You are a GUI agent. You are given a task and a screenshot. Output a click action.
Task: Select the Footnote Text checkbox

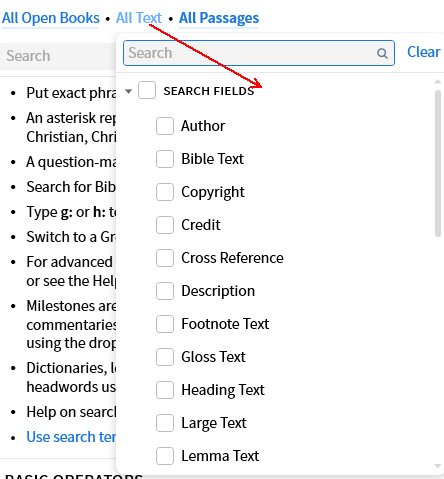point(165,324)
